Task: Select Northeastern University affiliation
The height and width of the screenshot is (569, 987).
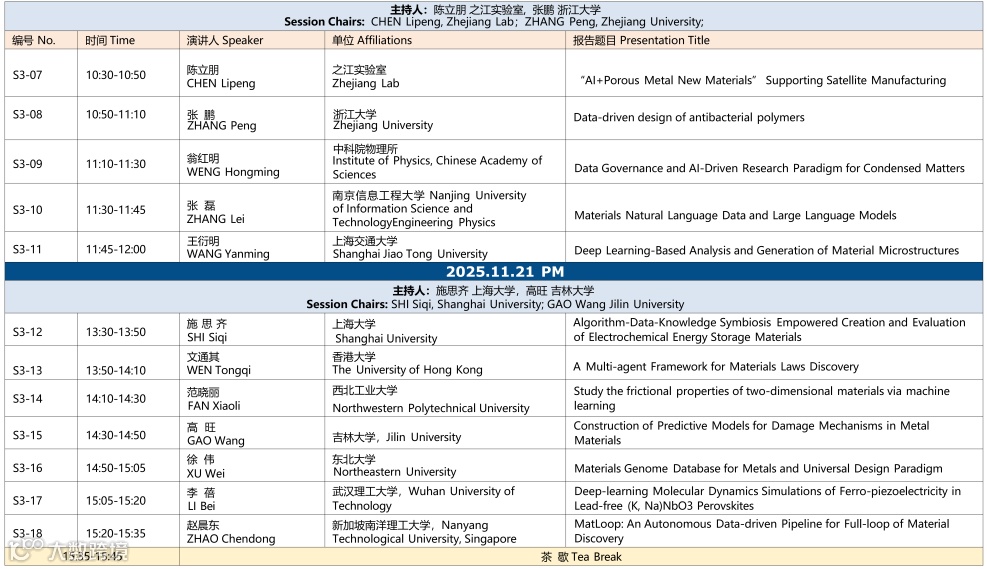Action: tap(395, 466)
